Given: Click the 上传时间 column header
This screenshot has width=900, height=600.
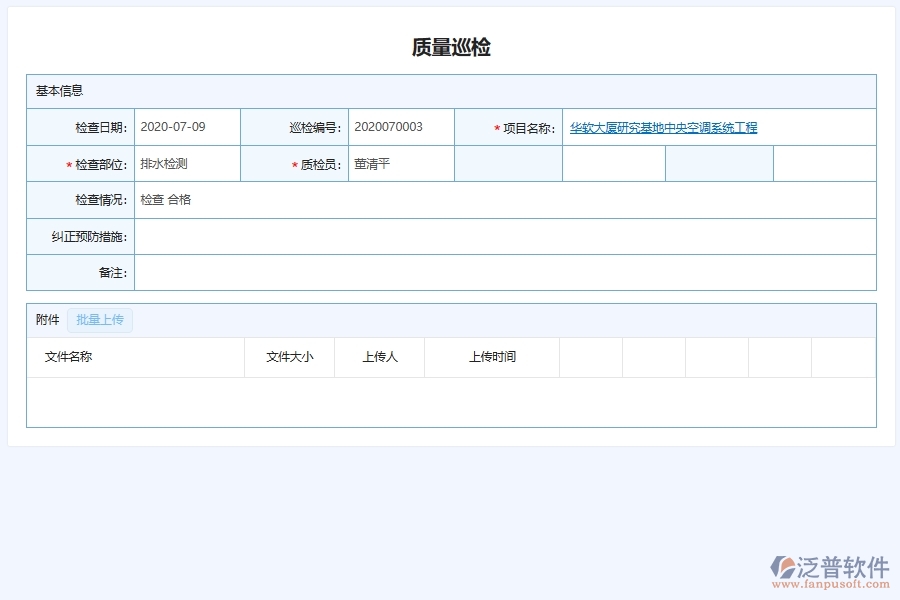Looking at the screenshot, I should click(492, 357).
